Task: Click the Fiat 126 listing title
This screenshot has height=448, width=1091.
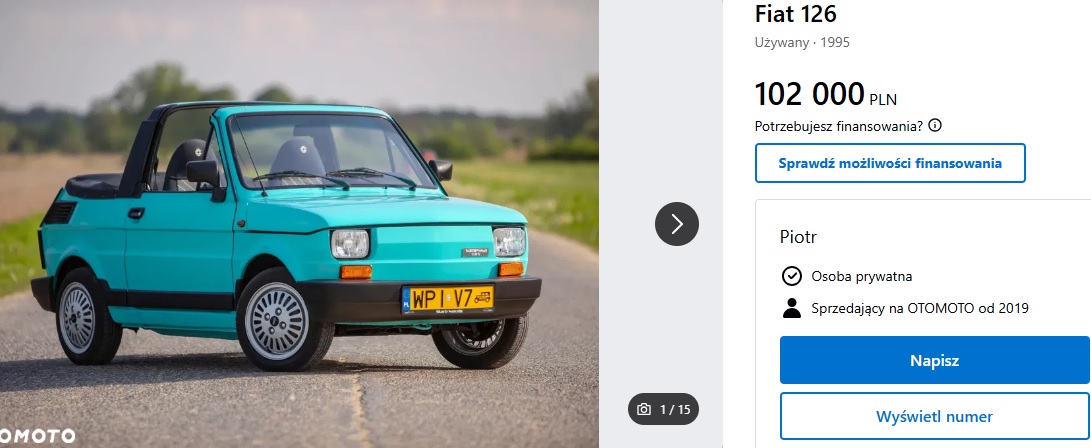Action: 795,14
